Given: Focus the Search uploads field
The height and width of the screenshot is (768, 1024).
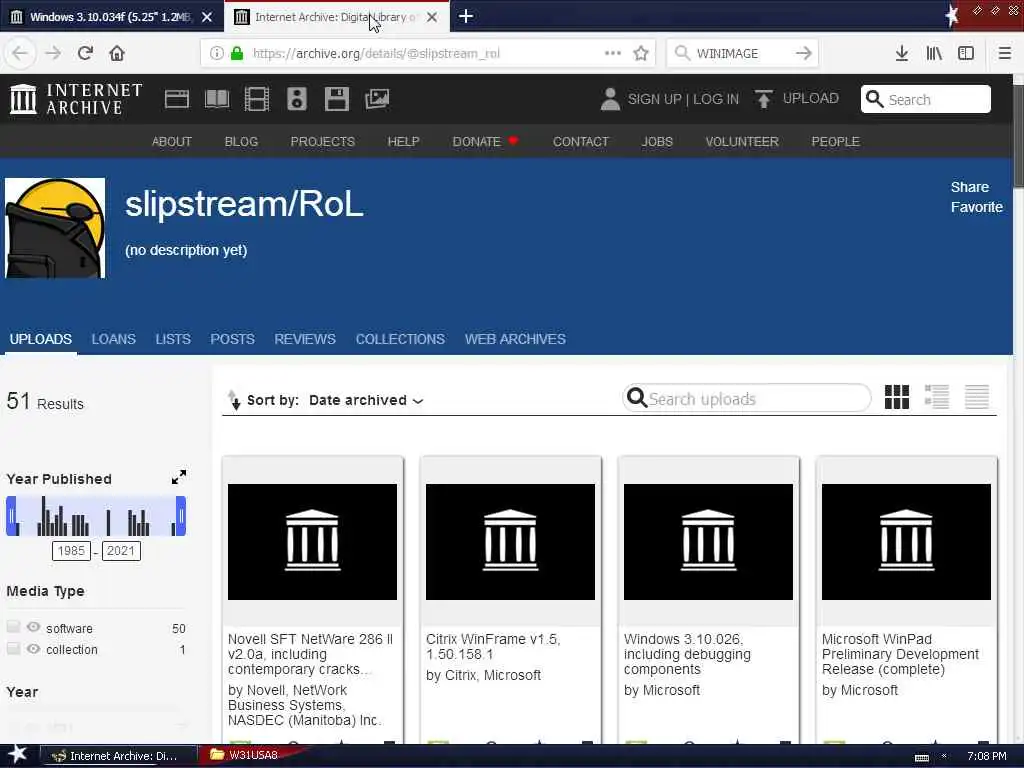Looking at the screenshot, I should (x=747, y=398).
